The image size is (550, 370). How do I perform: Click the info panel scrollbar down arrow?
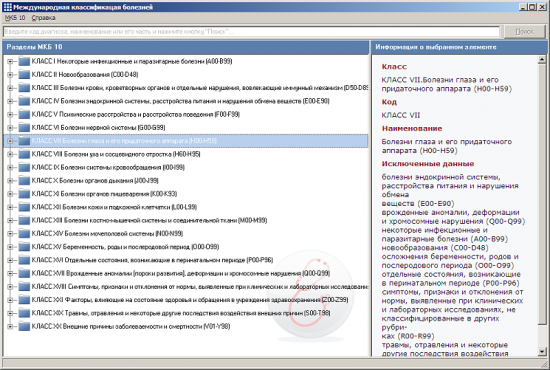542,351
